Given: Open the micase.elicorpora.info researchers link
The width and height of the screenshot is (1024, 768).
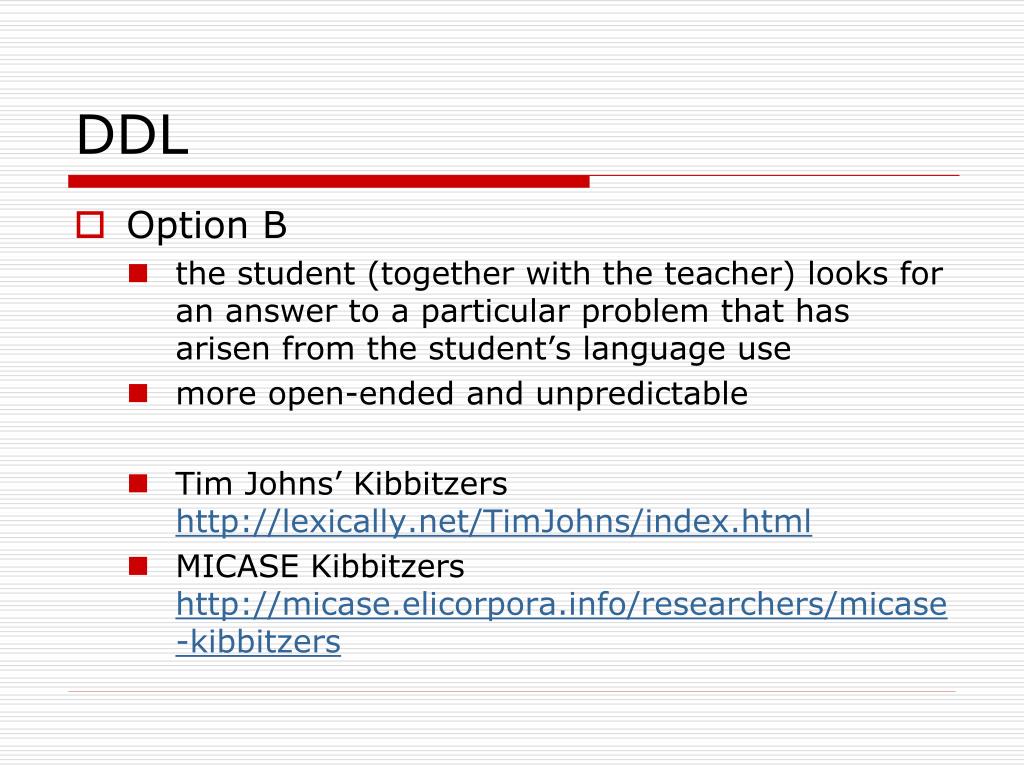Looking at the screenshot, I should pyautogui.click(x=562, y=603).
